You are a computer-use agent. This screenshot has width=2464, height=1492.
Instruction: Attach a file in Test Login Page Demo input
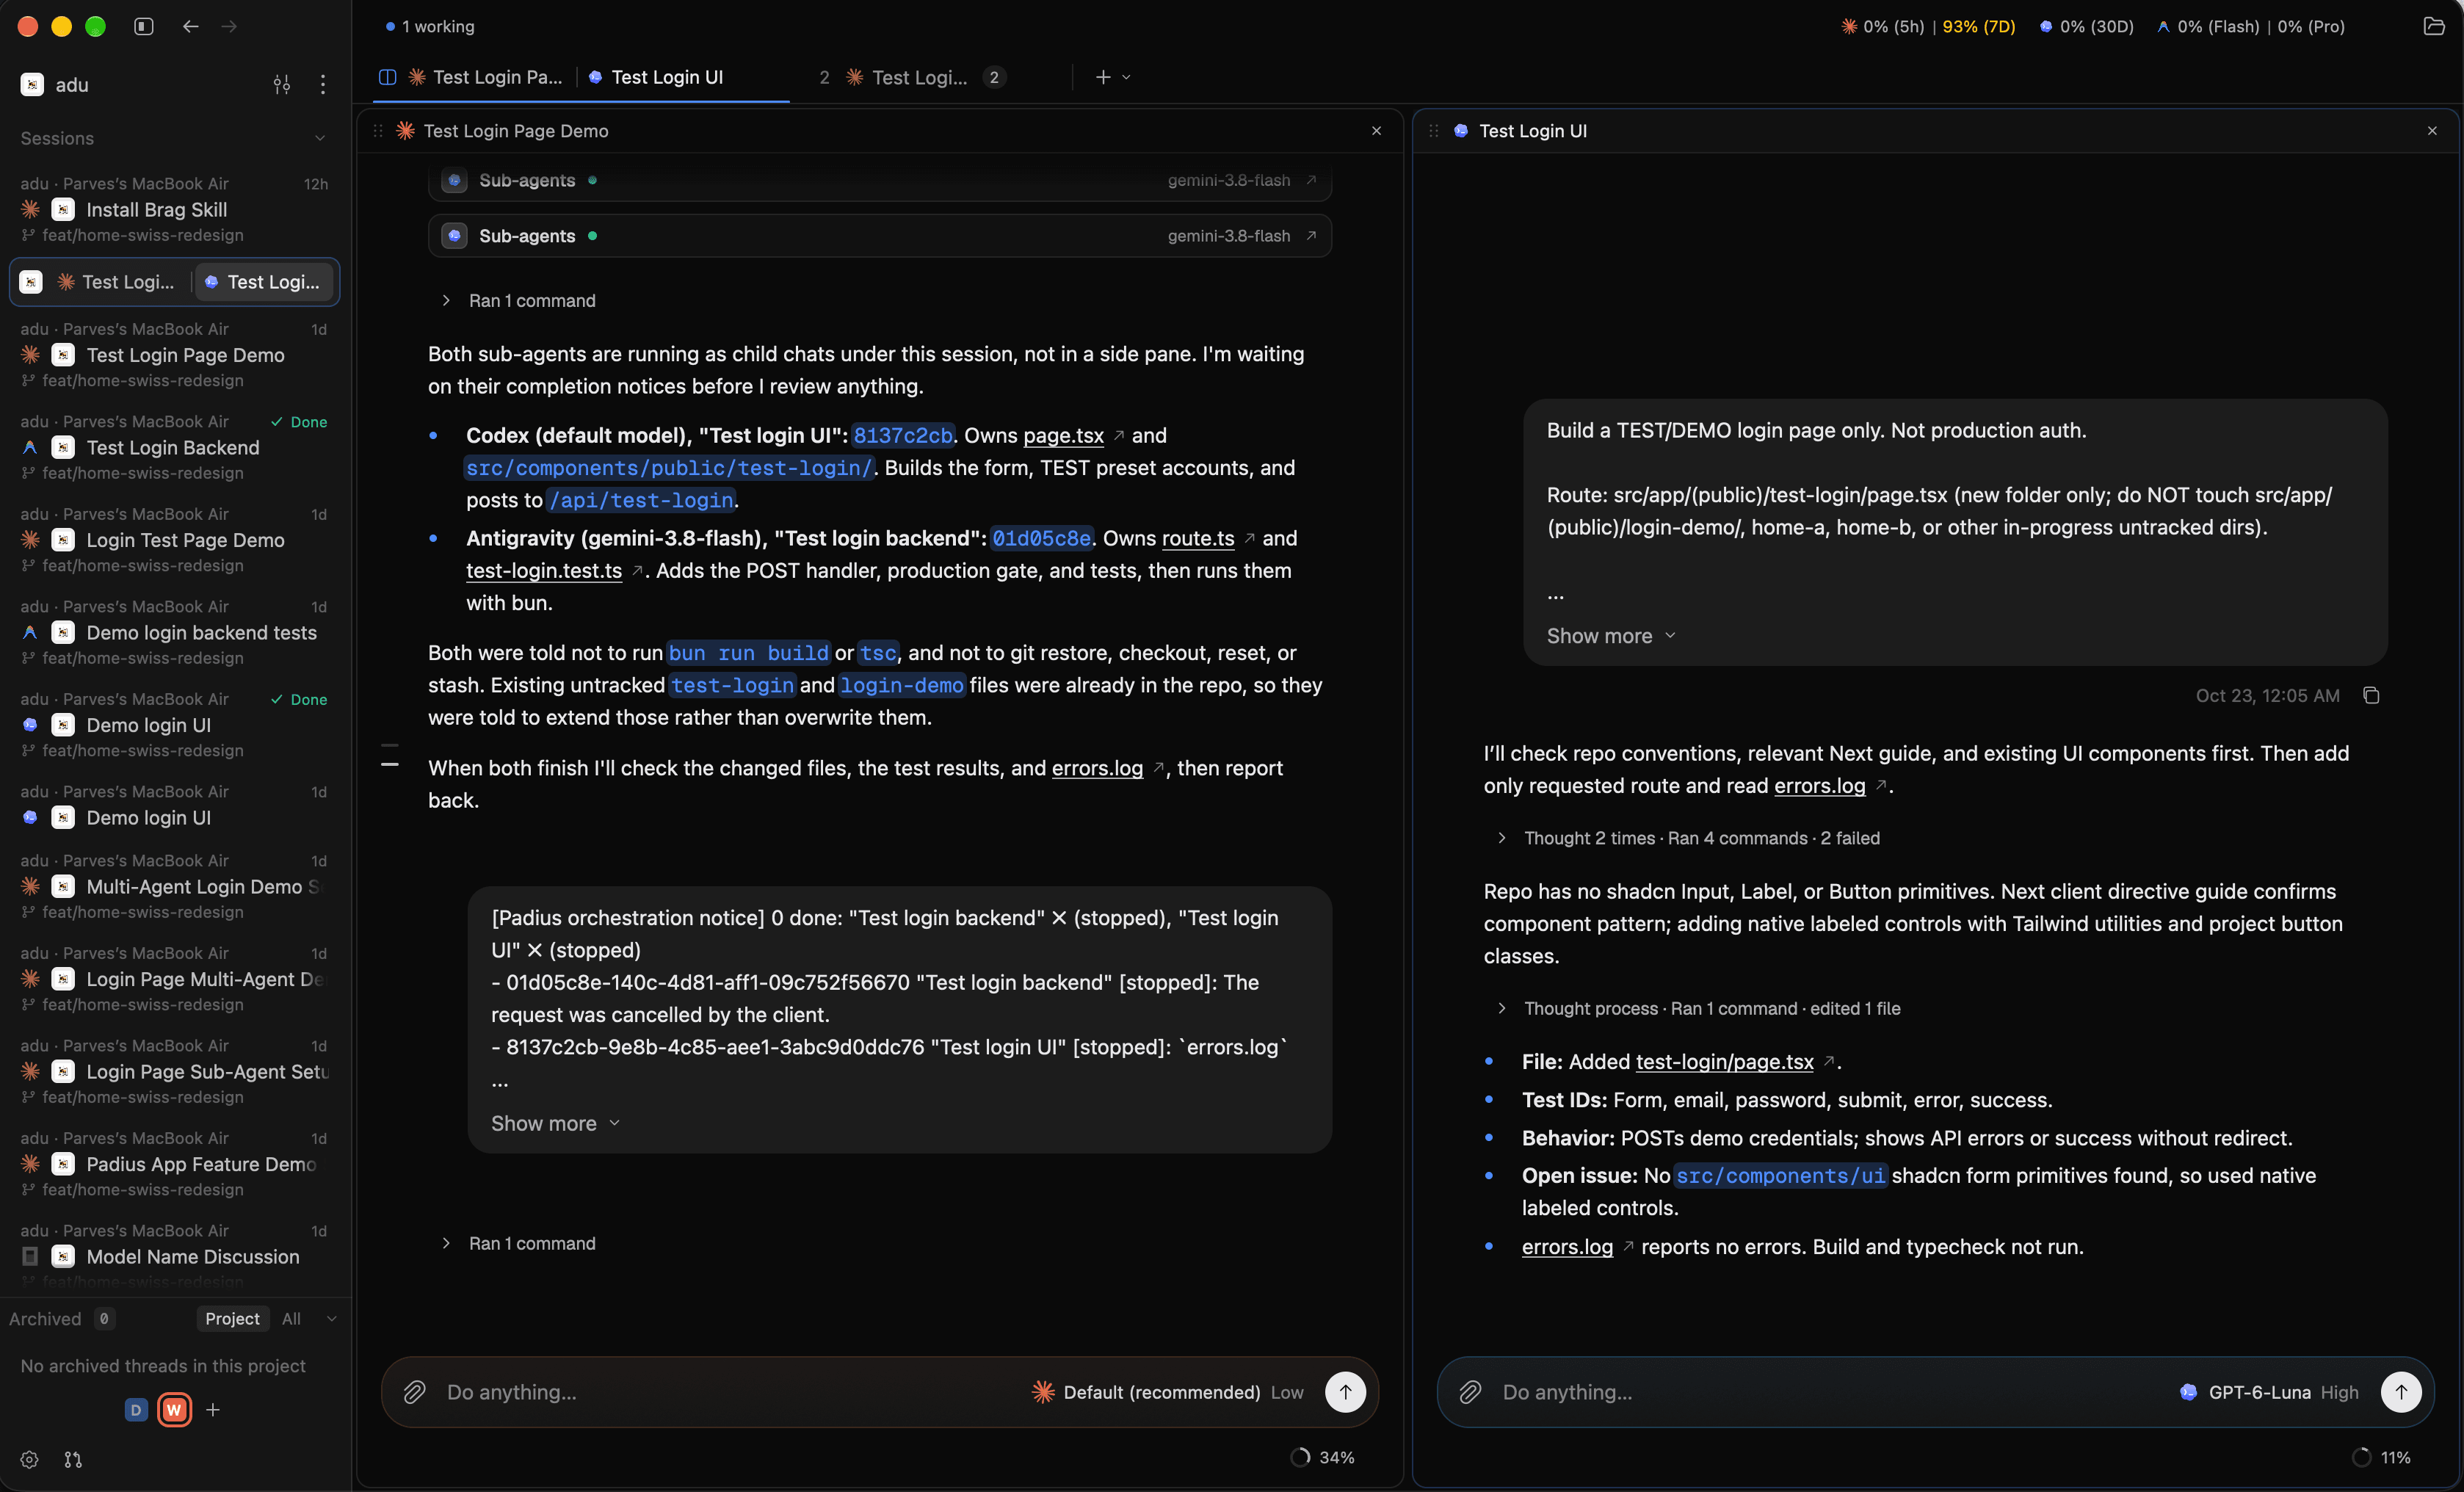pyautogui.click(x=414, y=1392)
